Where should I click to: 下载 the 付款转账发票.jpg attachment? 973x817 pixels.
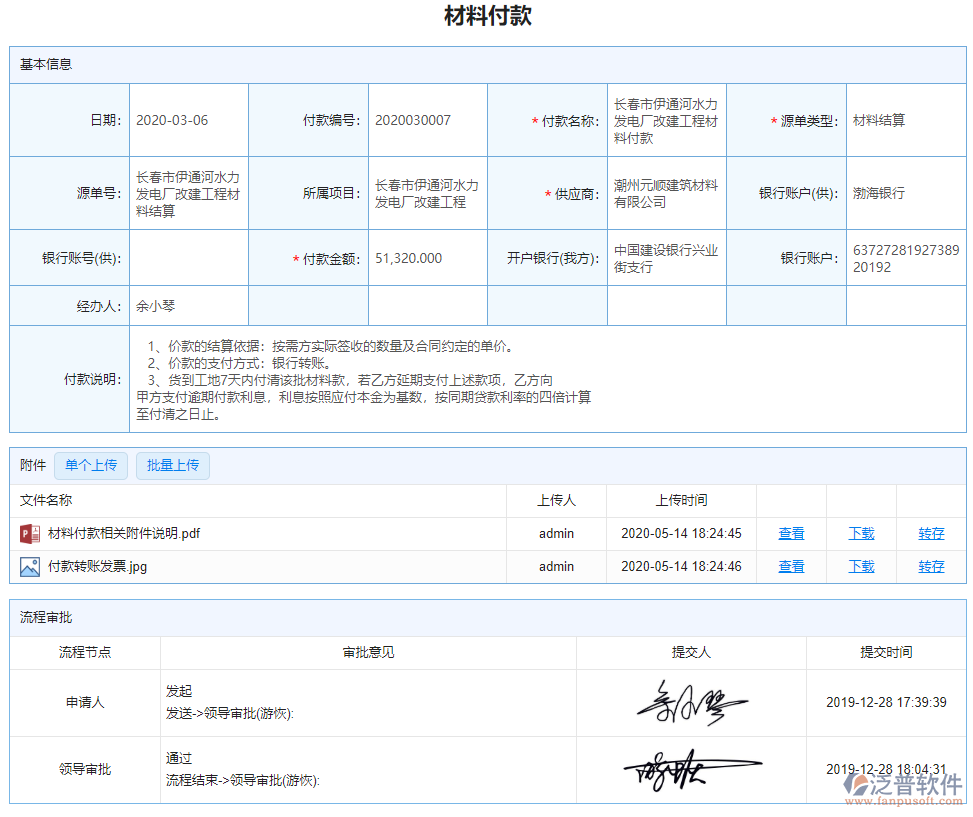point(860,566)
